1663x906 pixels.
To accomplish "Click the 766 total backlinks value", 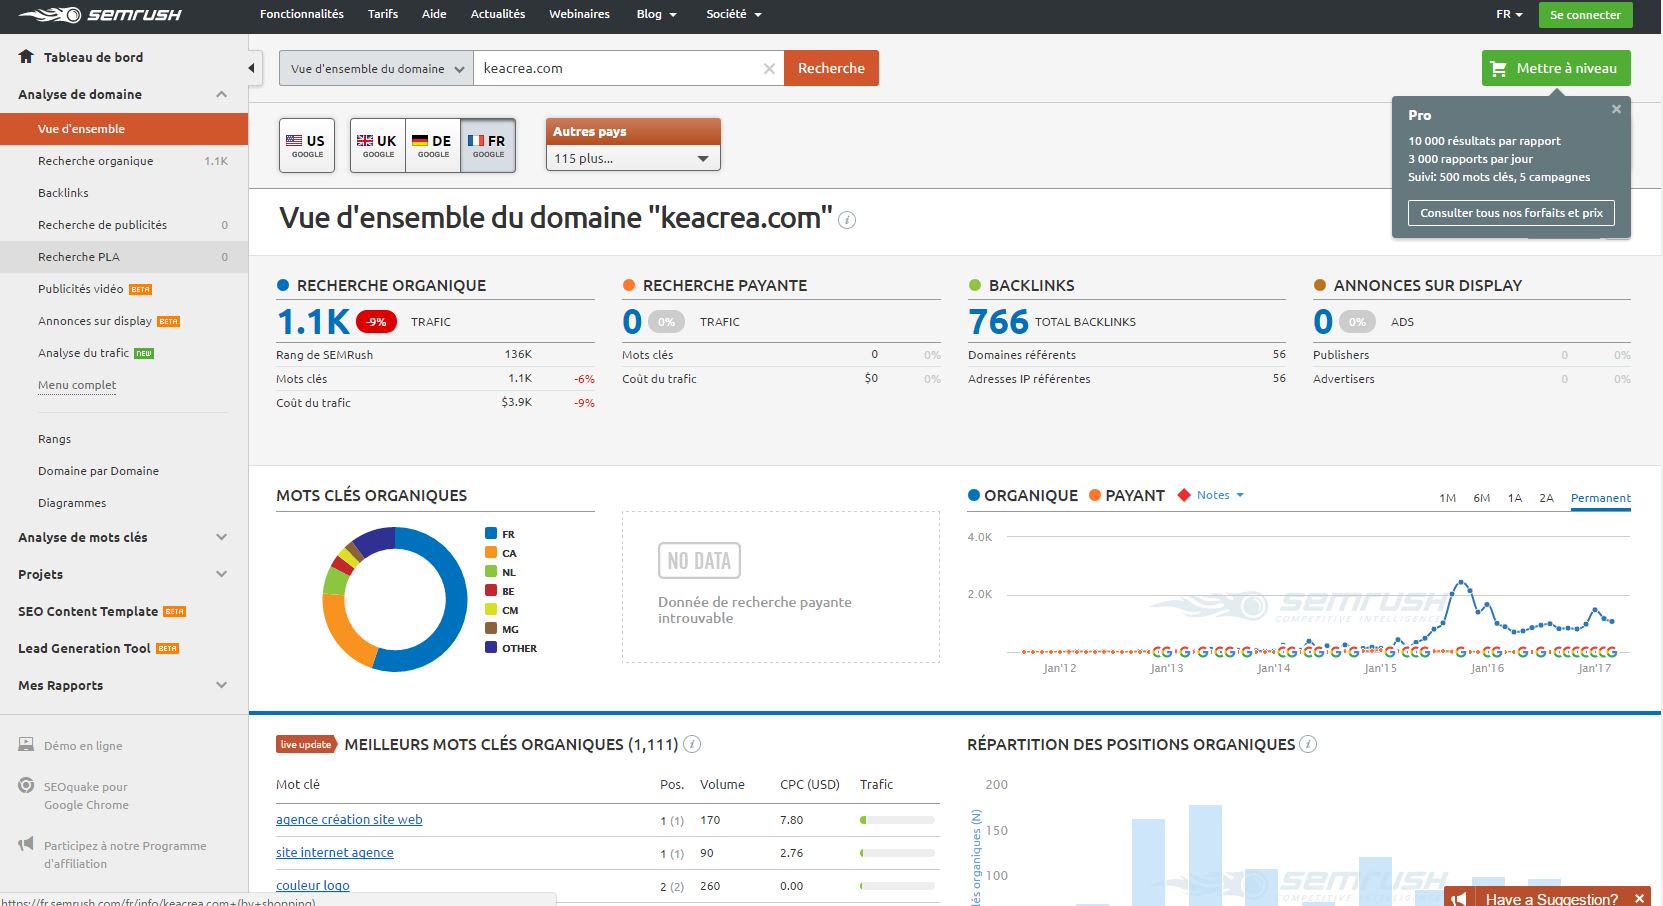I will (x=998, y=322).
